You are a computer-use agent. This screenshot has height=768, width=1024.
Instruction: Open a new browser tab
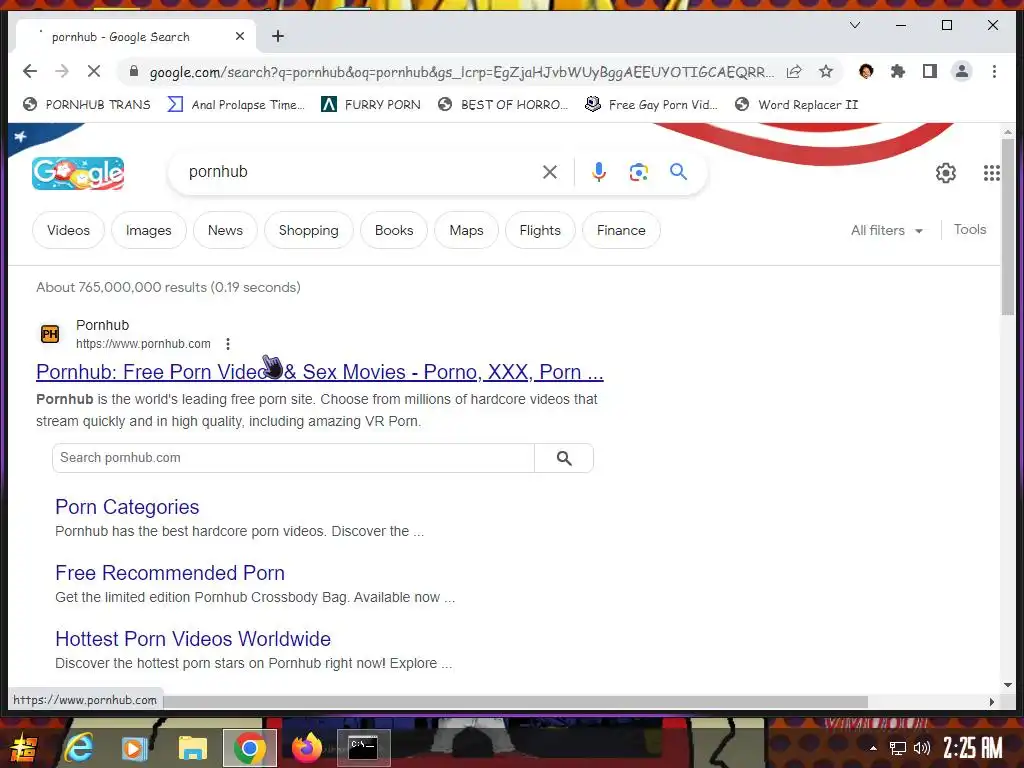(278, 37)
